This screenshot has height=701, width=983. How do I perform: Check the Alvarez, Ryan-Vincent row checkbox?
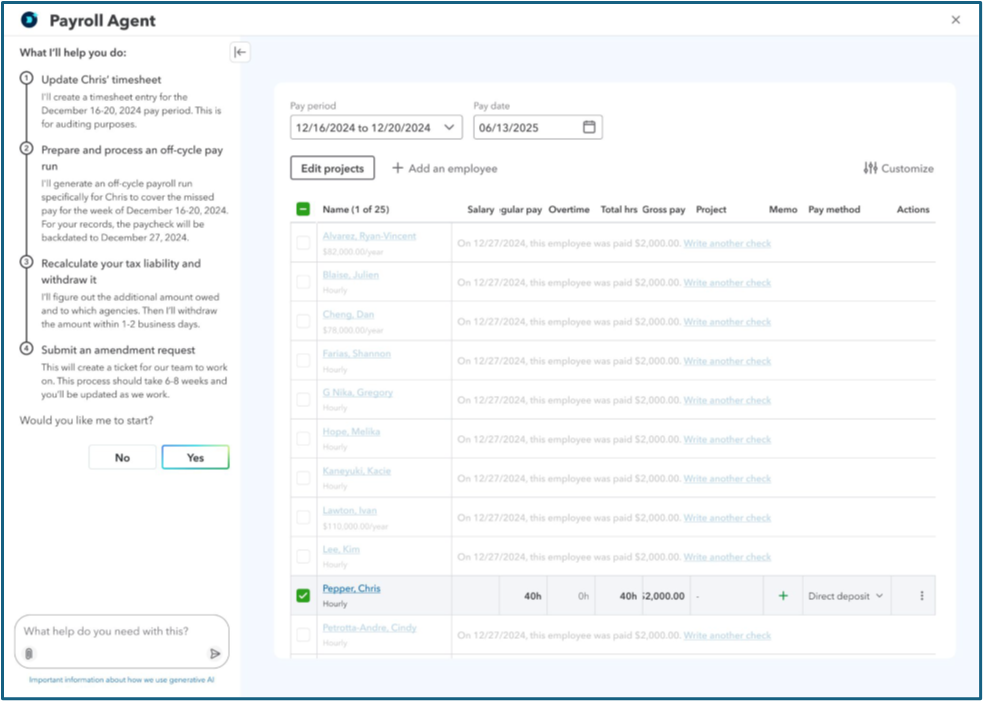tap(303, 243)
